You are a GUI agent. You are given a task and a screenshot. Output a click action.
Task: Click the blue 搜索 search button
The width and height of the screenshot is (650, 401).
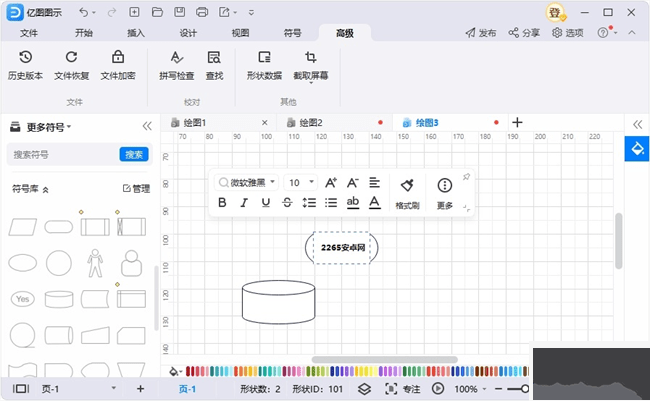[x=134, y=154]
